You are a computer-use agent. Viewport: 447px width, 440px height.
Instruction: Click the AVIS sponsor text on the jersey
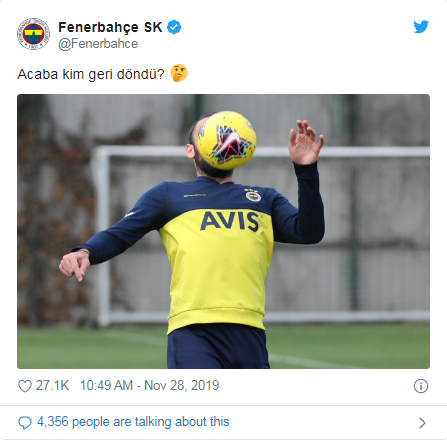tap(230, 221)
